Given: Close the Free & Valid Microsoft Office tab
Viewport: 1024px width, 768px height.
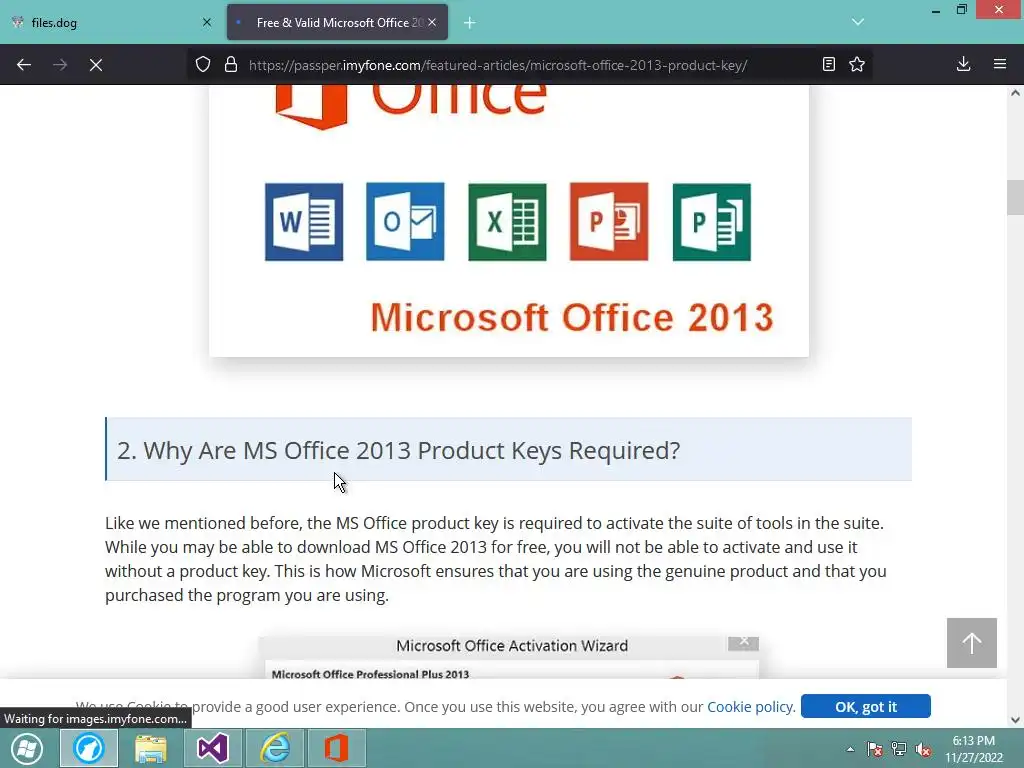Looking at the screenshot, I should (x=432, y=22).
